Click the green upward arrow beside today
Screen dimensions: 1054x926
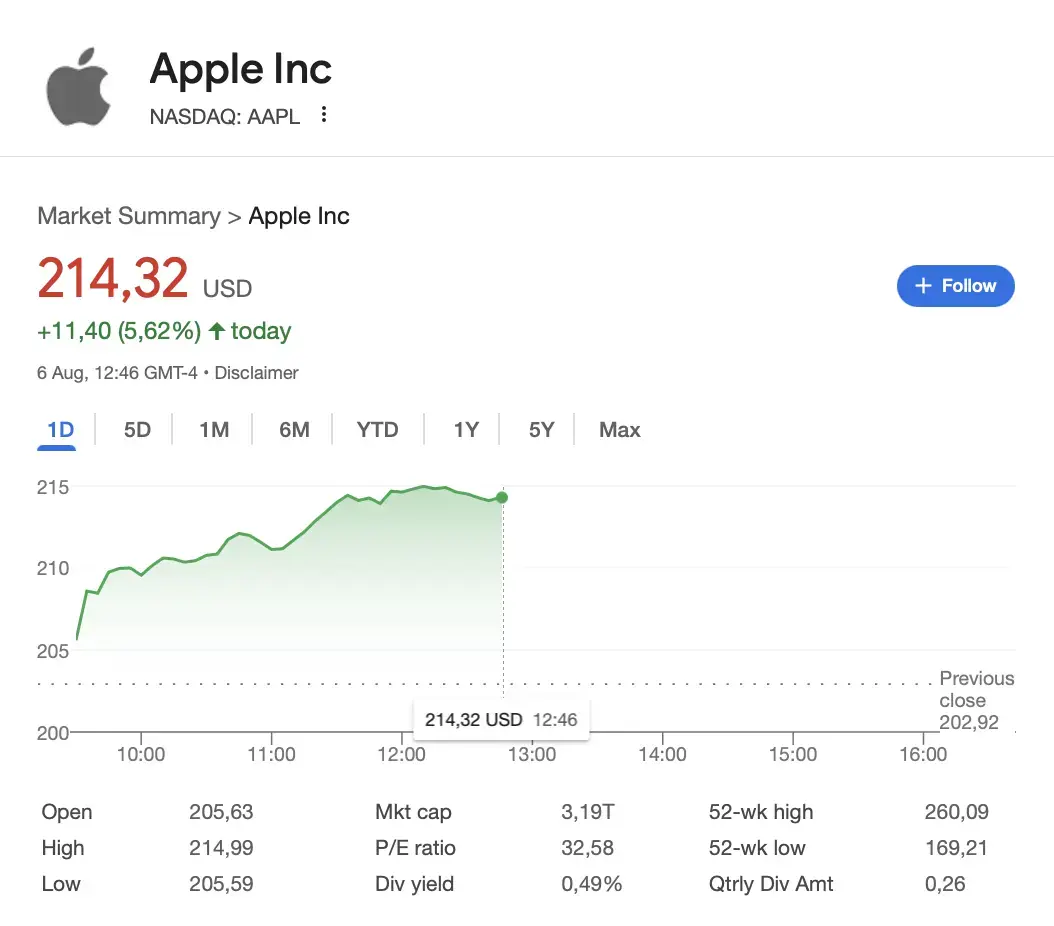[216, 330]
